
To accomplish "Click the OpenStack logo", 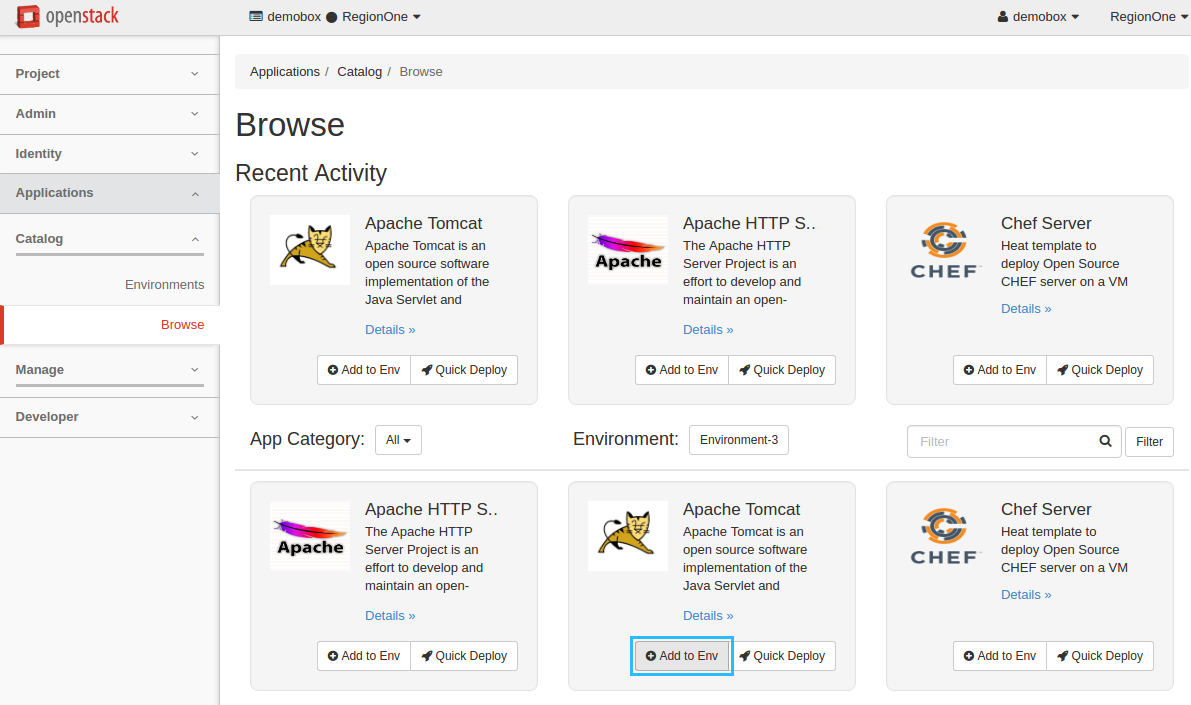I will tap(66, 16).
